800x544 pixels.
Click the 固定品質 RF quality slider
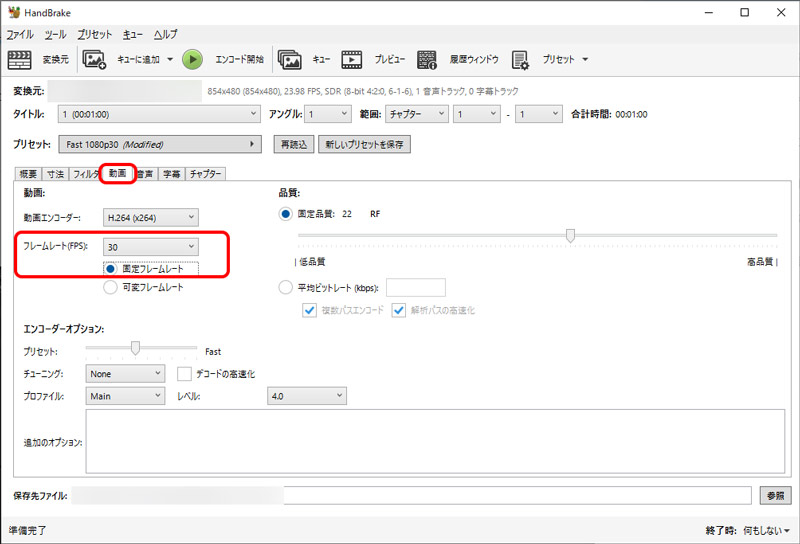570,236
